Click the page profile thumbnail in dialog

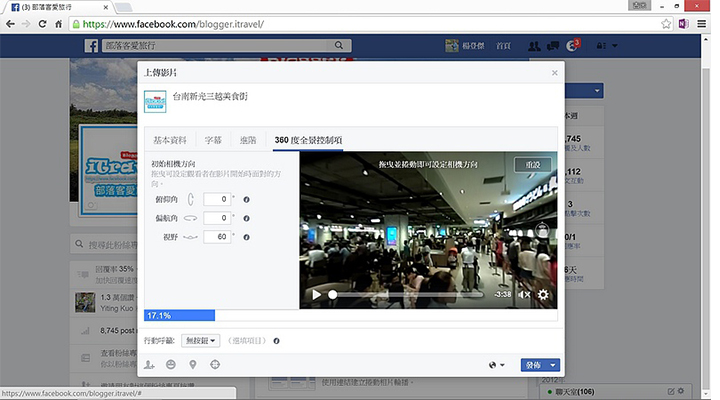[155, 101]
